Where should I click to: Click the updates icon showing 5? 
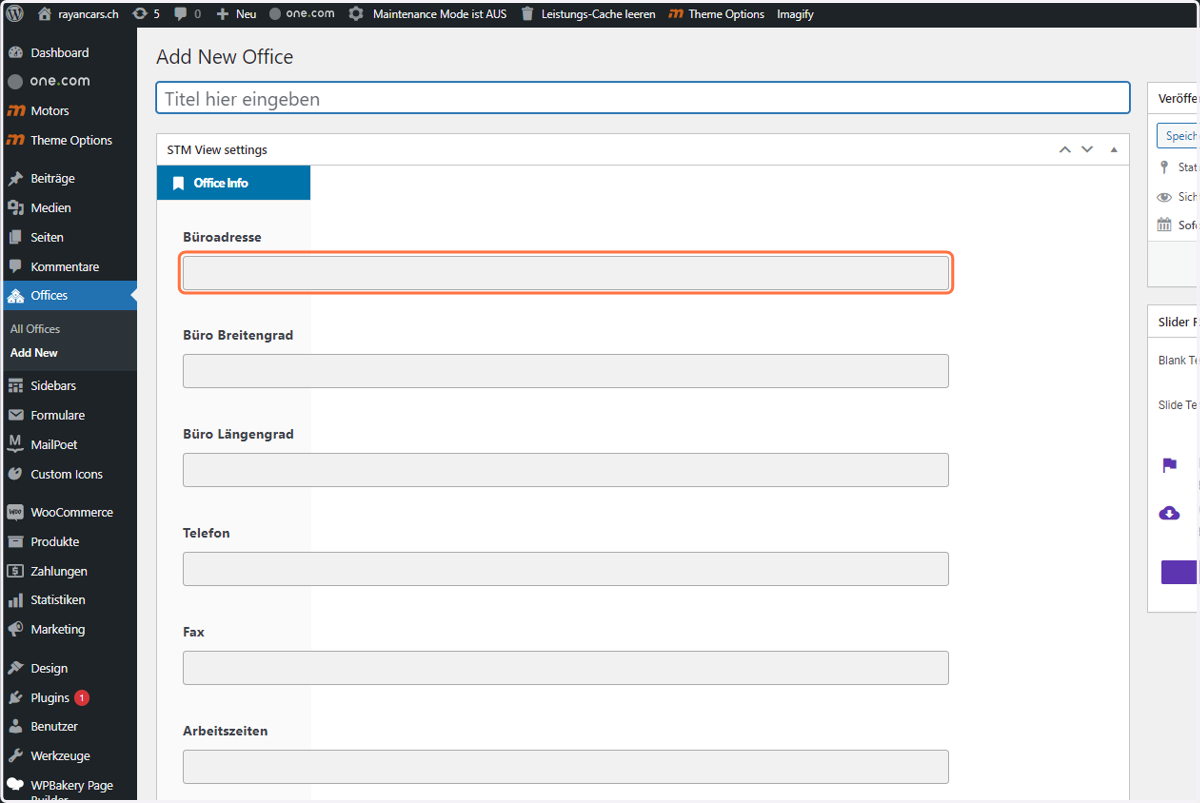(146, 14)
